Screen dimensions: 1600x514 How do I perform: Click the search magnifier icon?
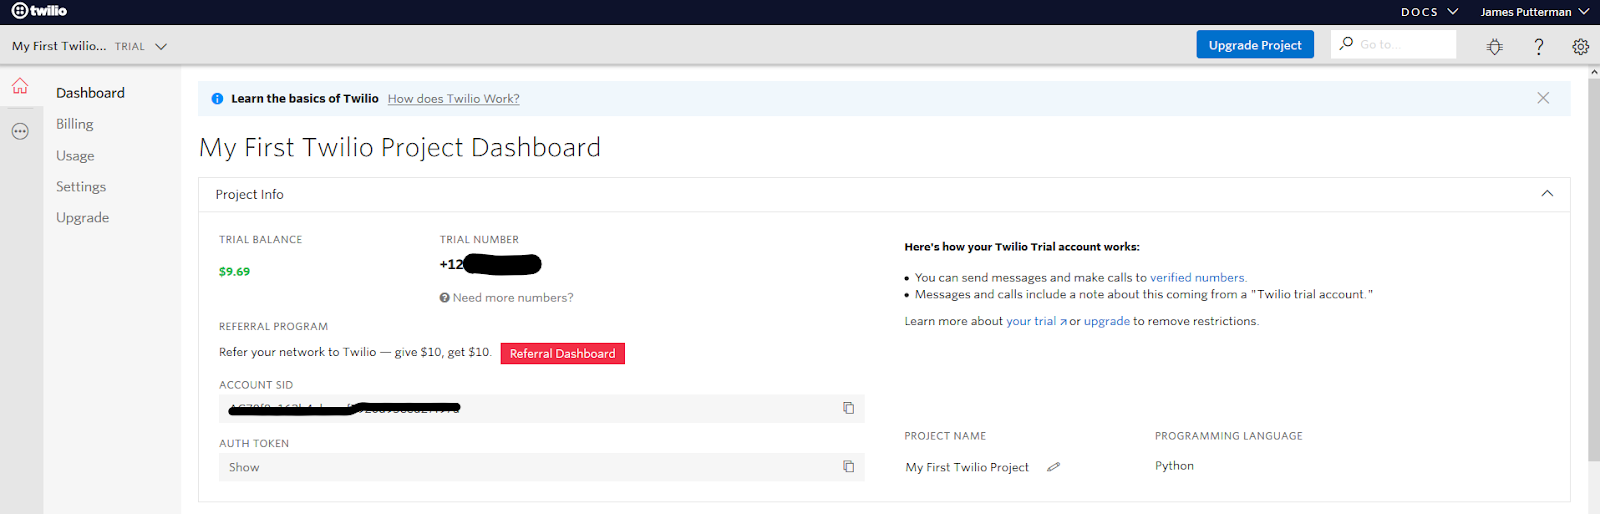coord(1346,44)
